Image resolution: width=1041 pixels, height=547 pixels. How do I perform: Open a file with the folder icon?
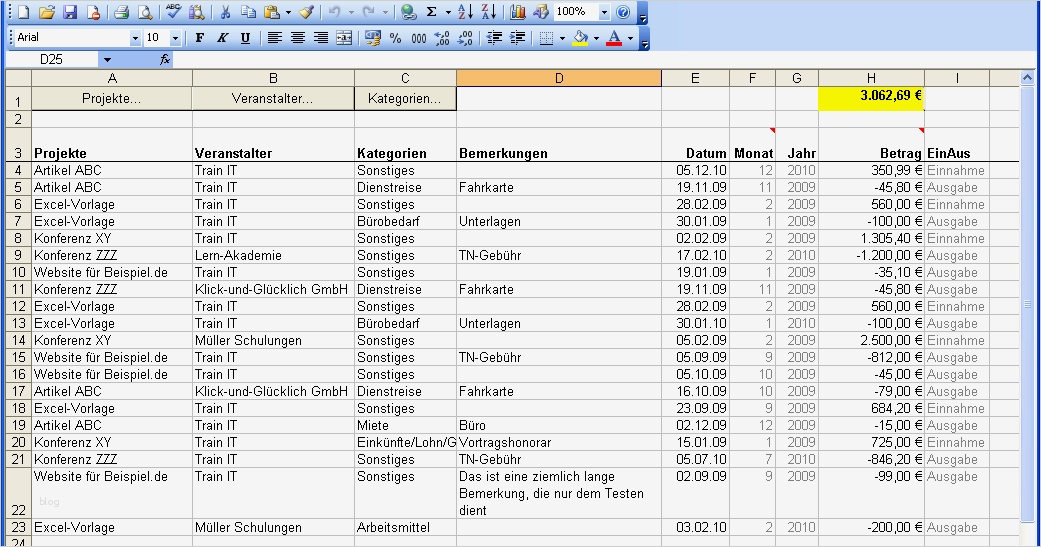(x=46, y=12)
